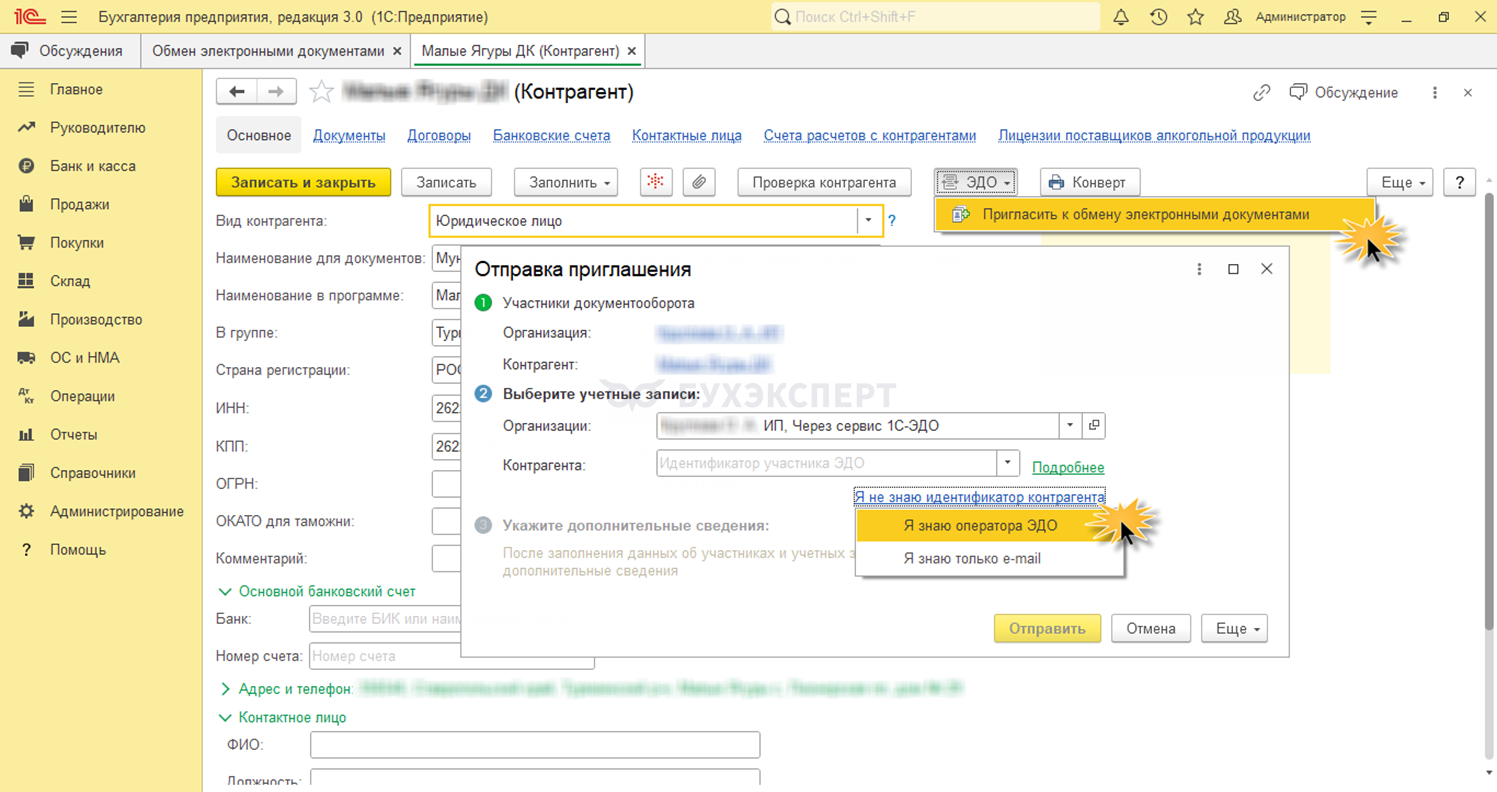1497x792 pixels.
Task: Navigate back with the left arrow button
Action: tap(237, 92)
